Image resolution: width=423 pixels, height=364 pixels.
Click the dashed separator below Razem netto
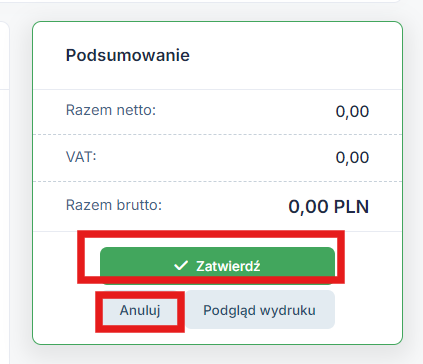[217, 135]
